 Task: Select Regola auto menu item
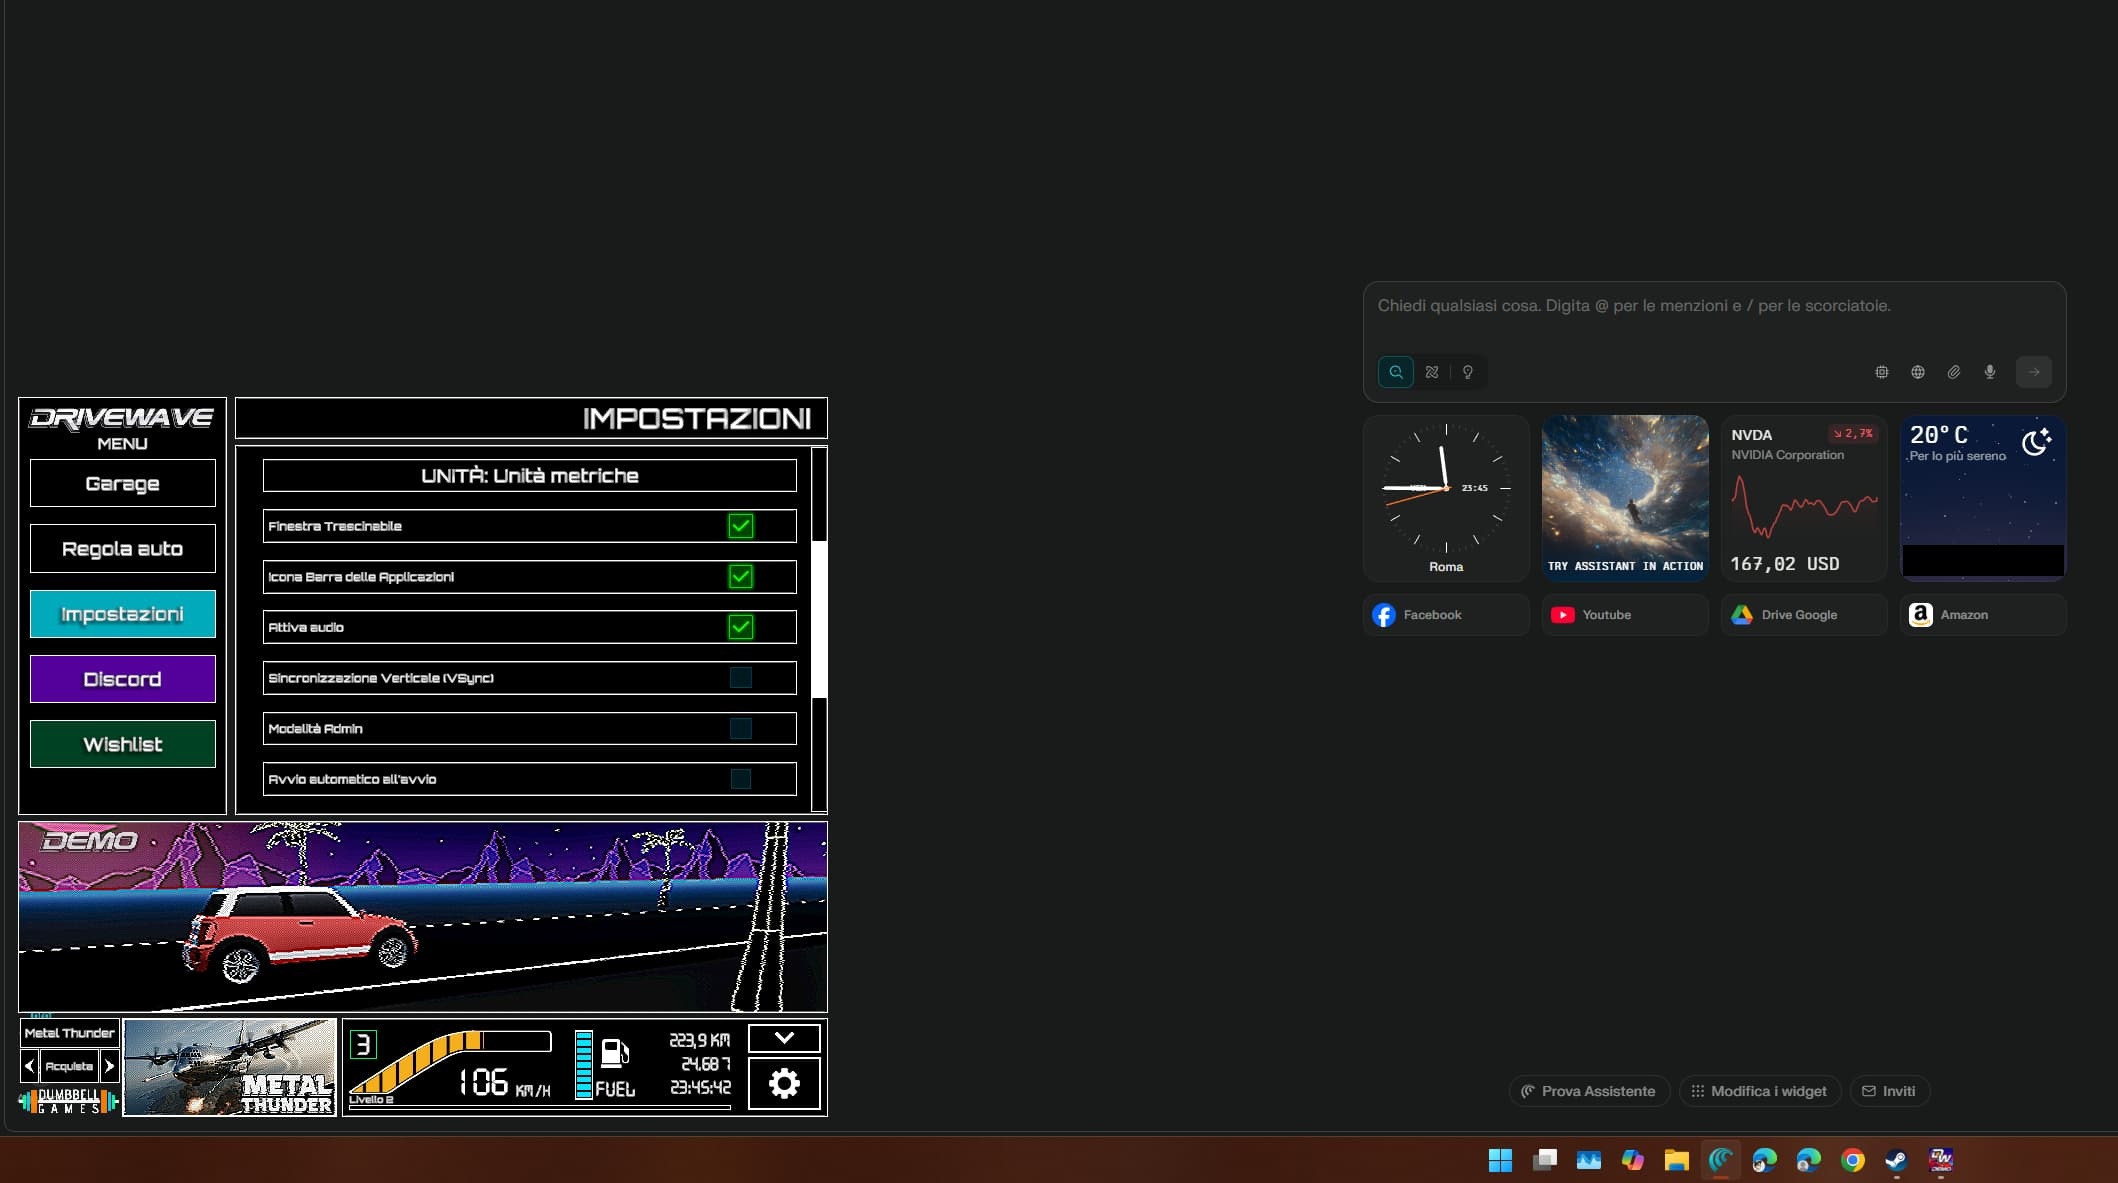(123, 549)
